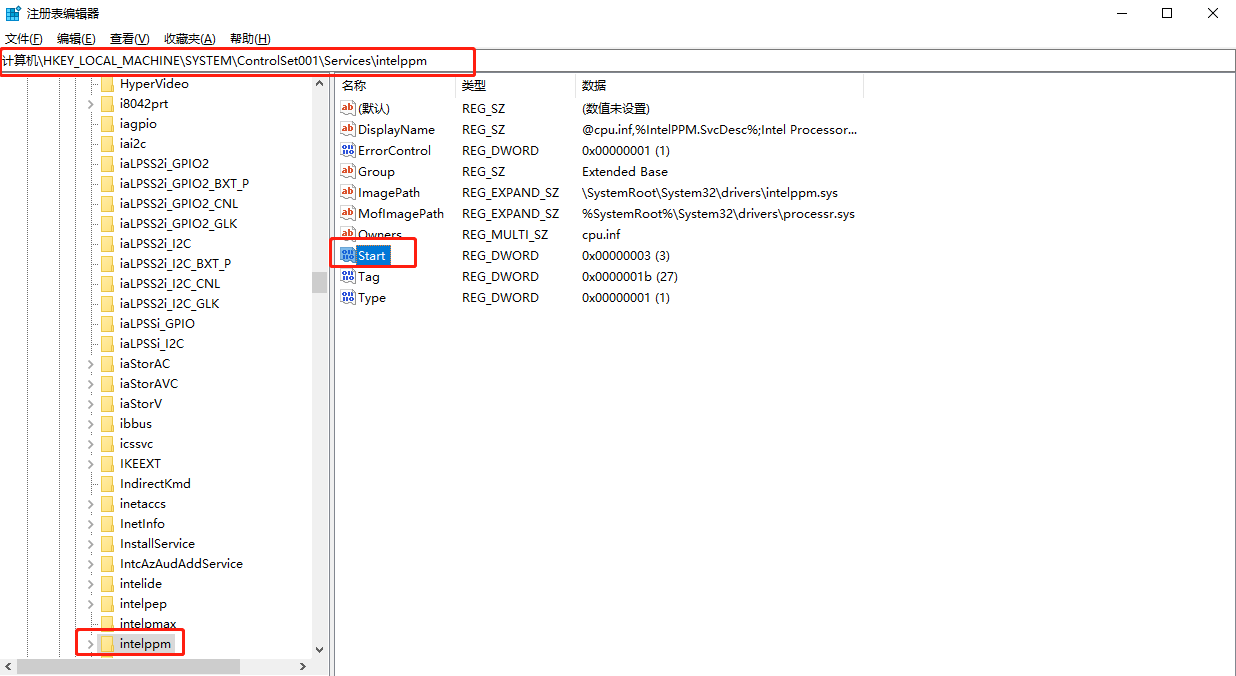
Task: Click the Registry Editor app icon in title bar
Action: click(x=13, y=13)
